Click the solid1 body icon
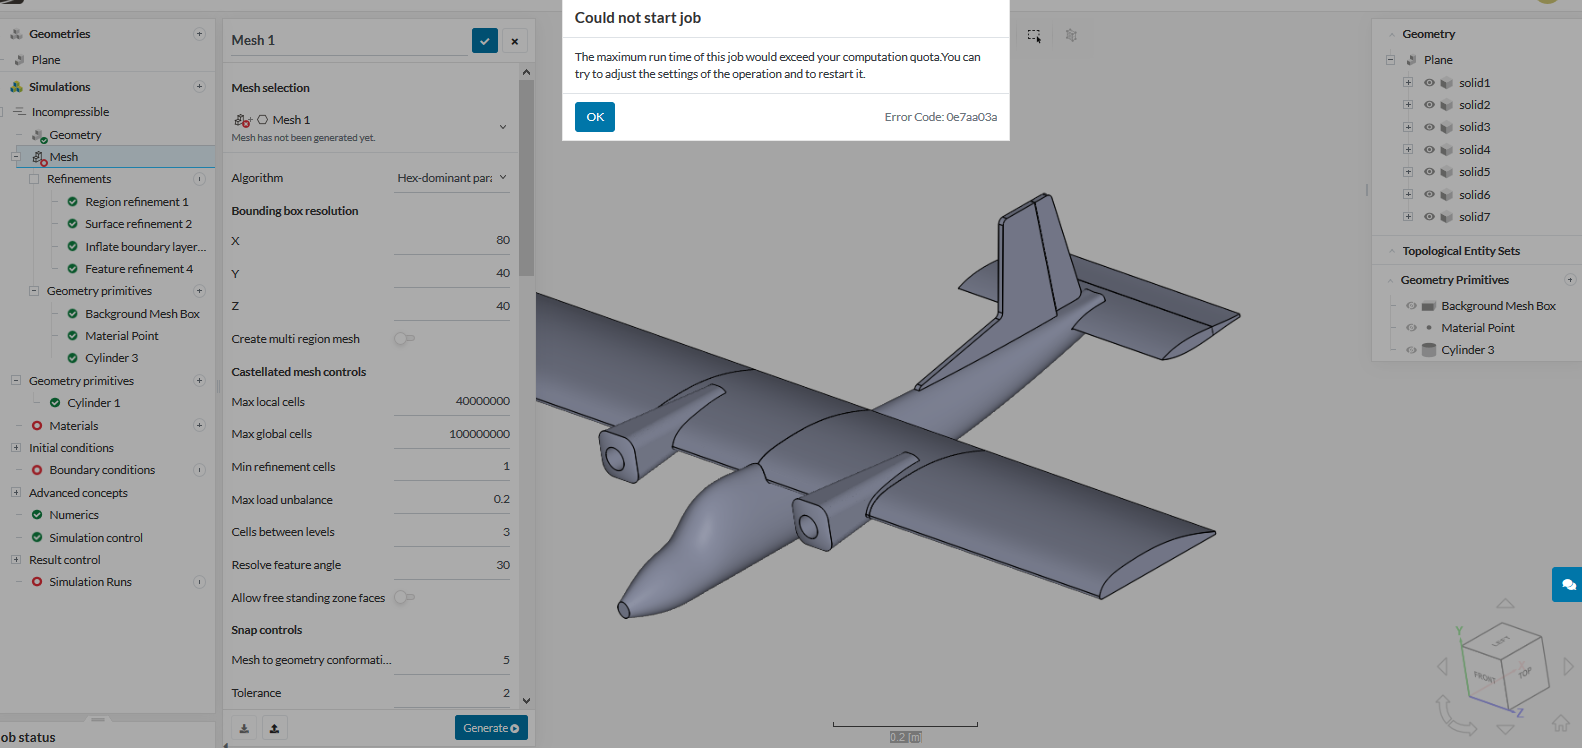The image size is (1582, 748). 1446,83
